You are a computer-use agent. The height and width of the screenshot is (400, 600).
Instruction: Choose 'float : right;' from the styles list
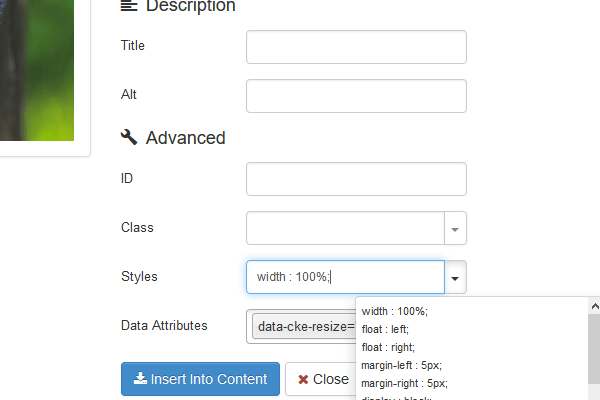[x=388, y=347]
